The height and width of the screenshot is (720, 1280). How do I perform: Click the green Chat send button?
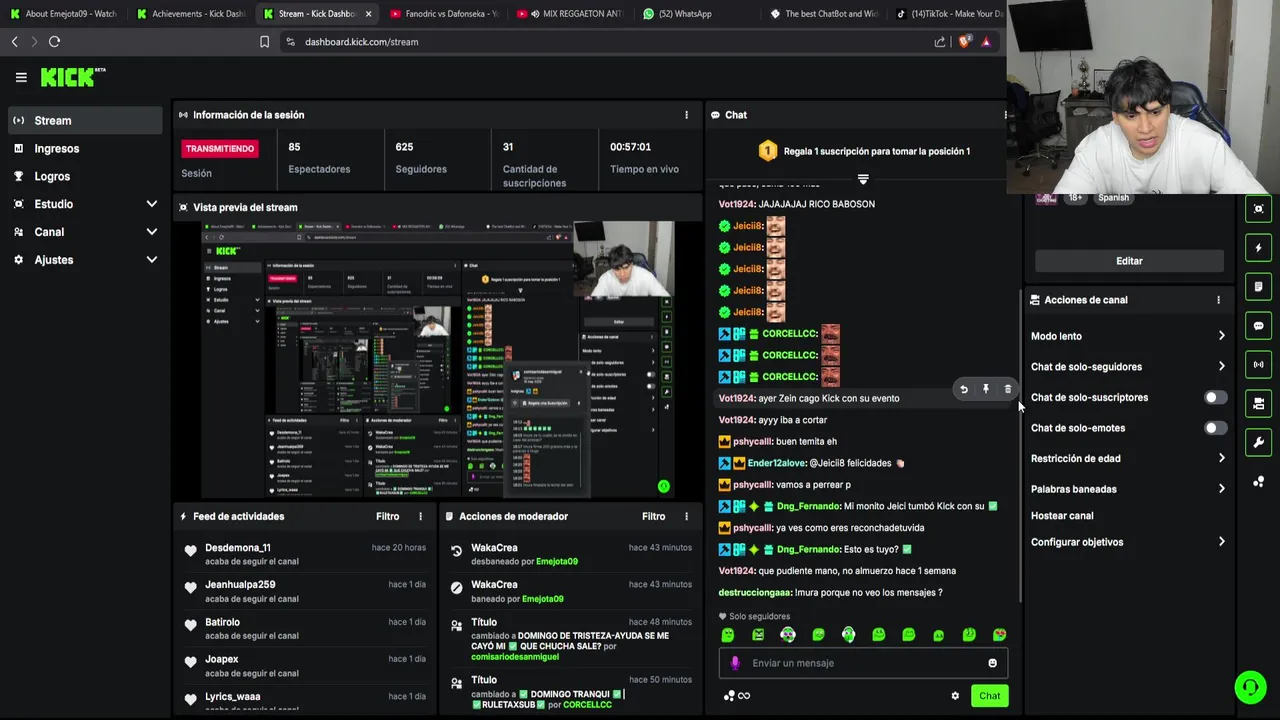(989, 696)
